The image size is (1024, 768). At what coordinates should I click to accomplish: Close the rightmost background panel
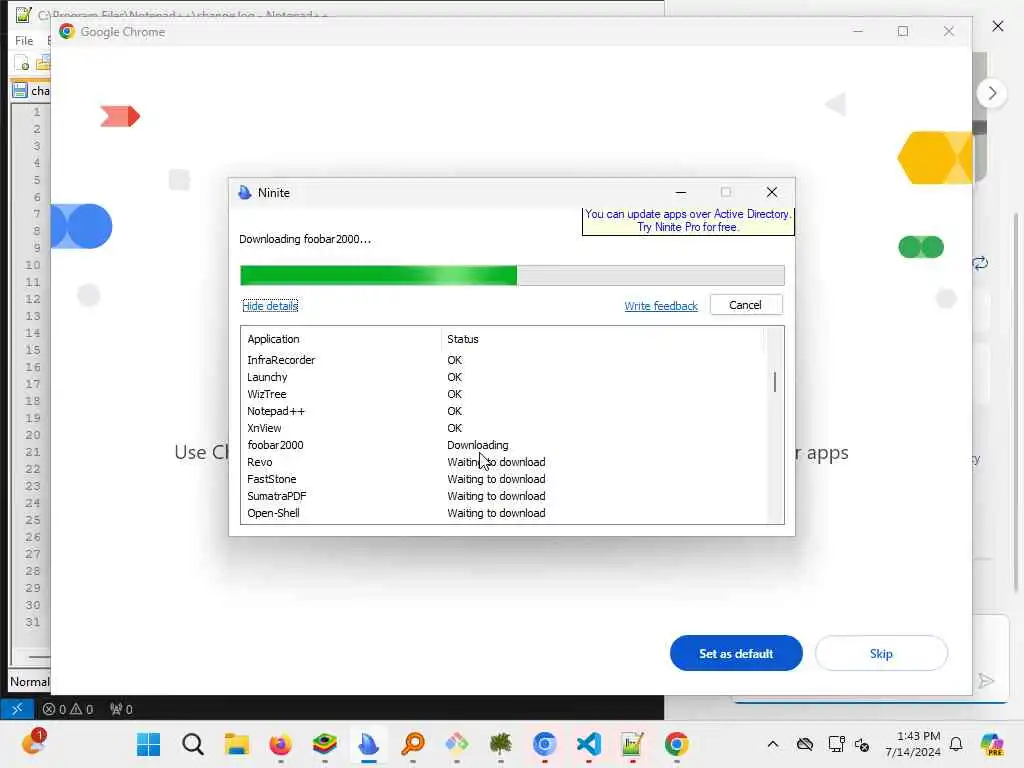point(998,26)
